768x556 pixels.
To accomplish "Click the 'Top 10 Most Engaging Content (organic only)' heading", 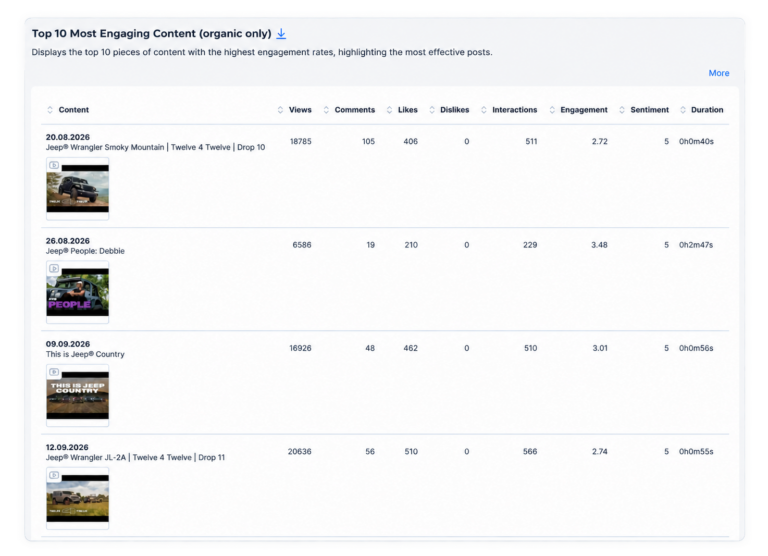I will point(151,34).
